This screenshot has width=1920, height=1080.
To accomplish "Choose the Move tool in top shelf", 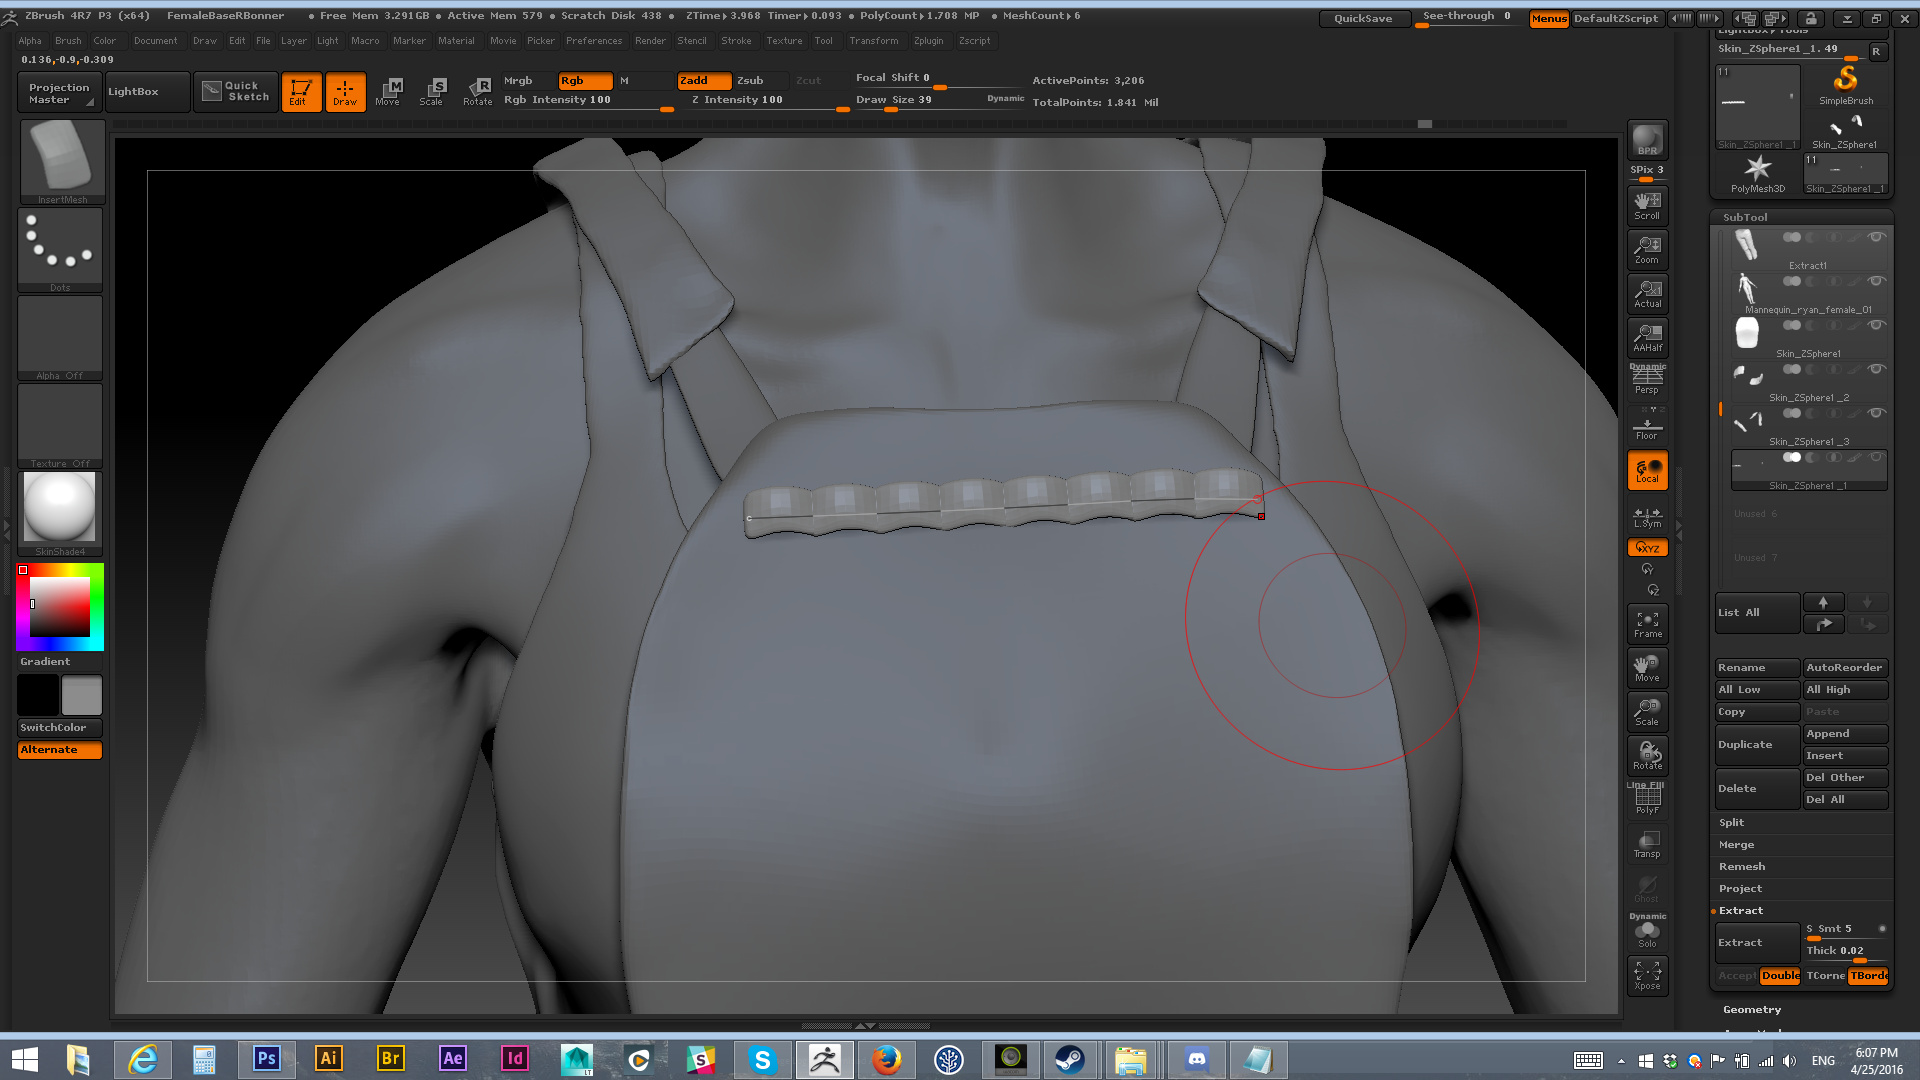I will coord(388,92).
